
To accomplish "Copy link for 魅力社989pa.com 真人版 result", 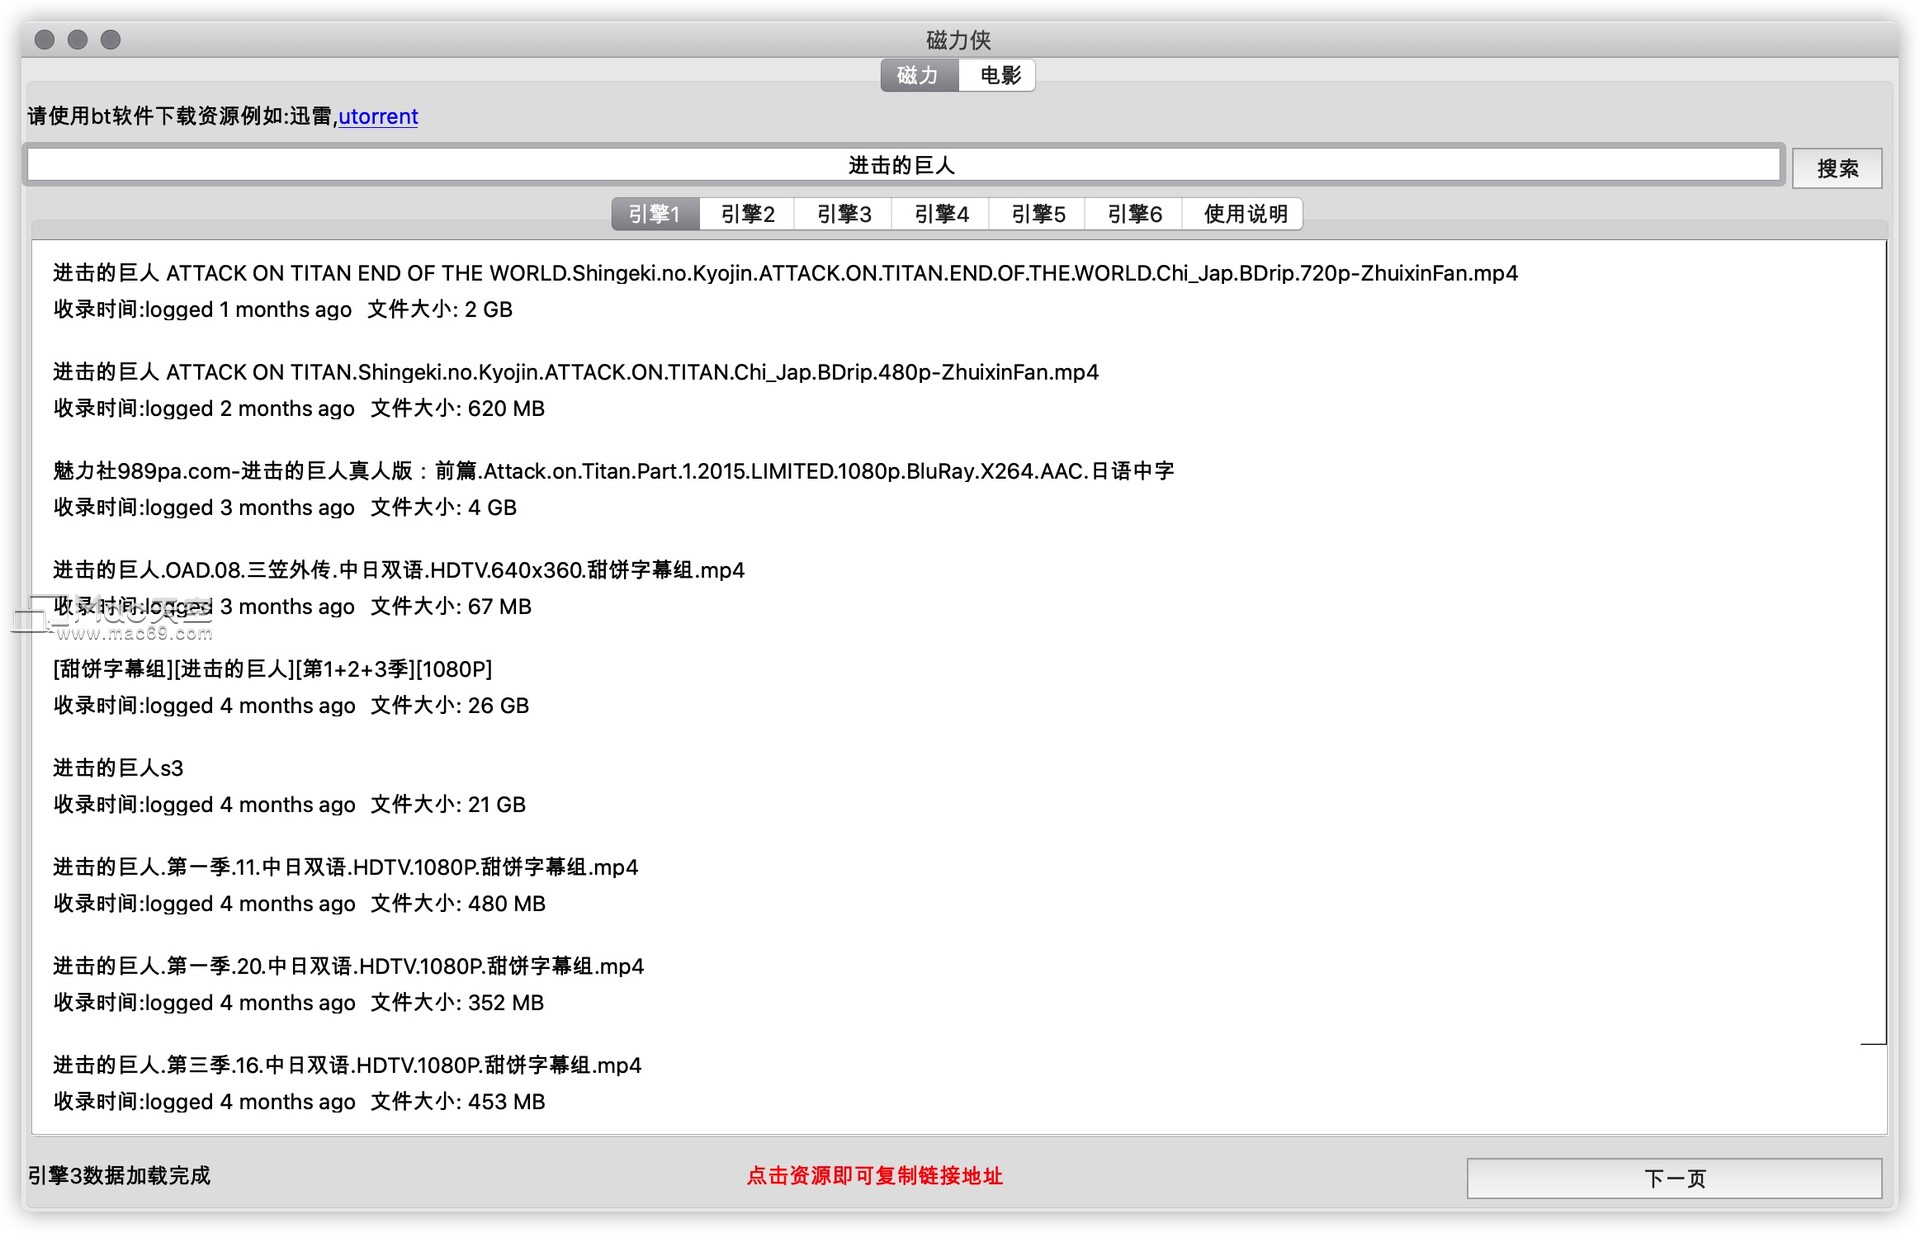I will 613,471.
